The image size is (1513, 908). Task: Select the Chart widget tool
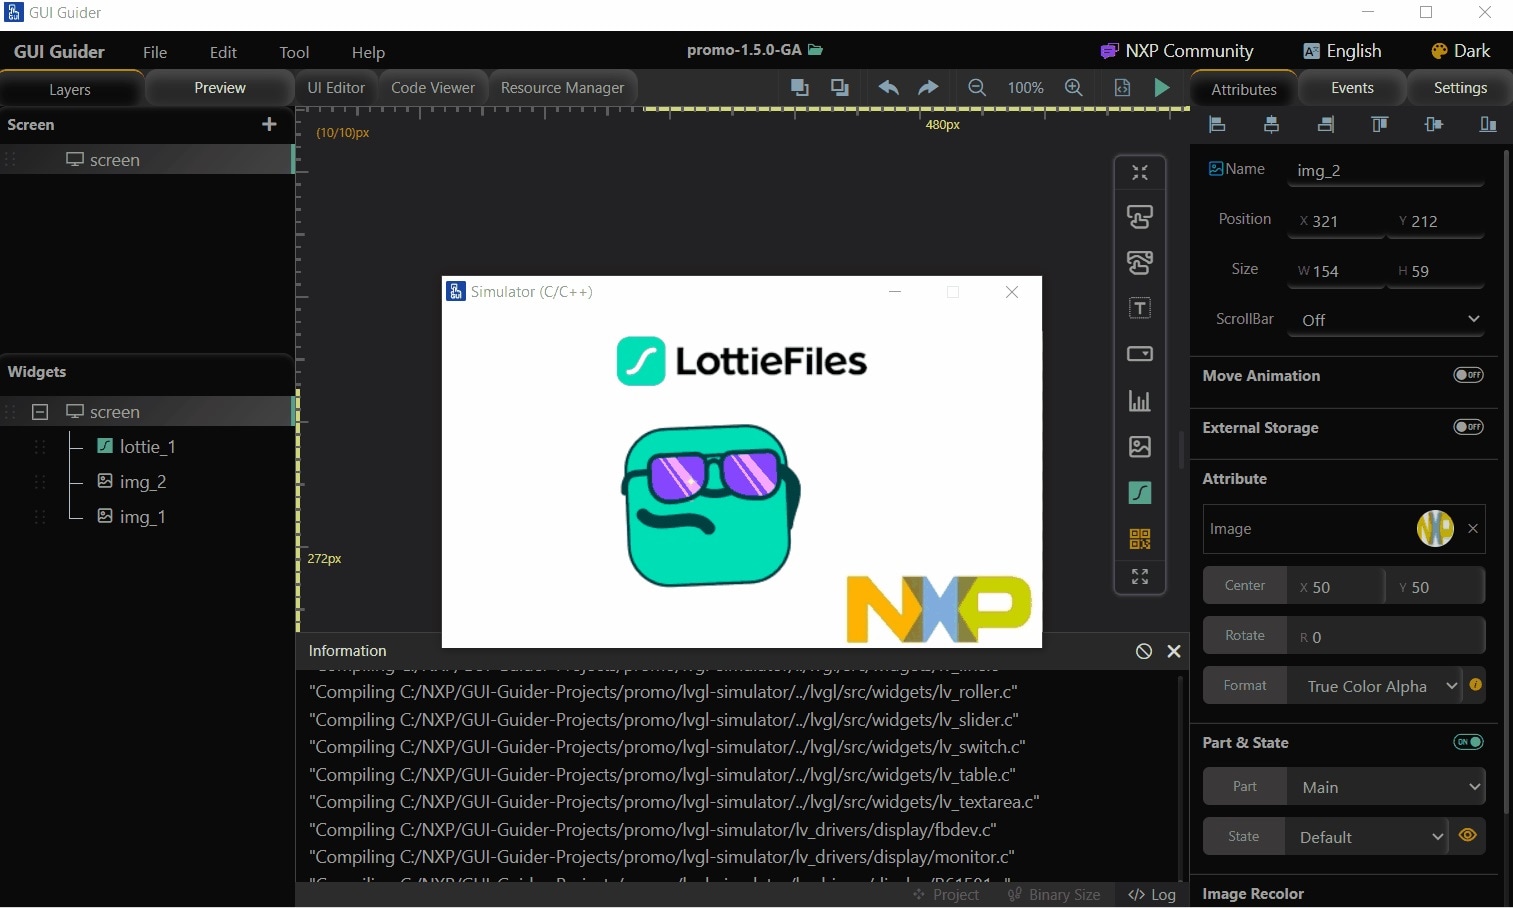coord(1140,401)
